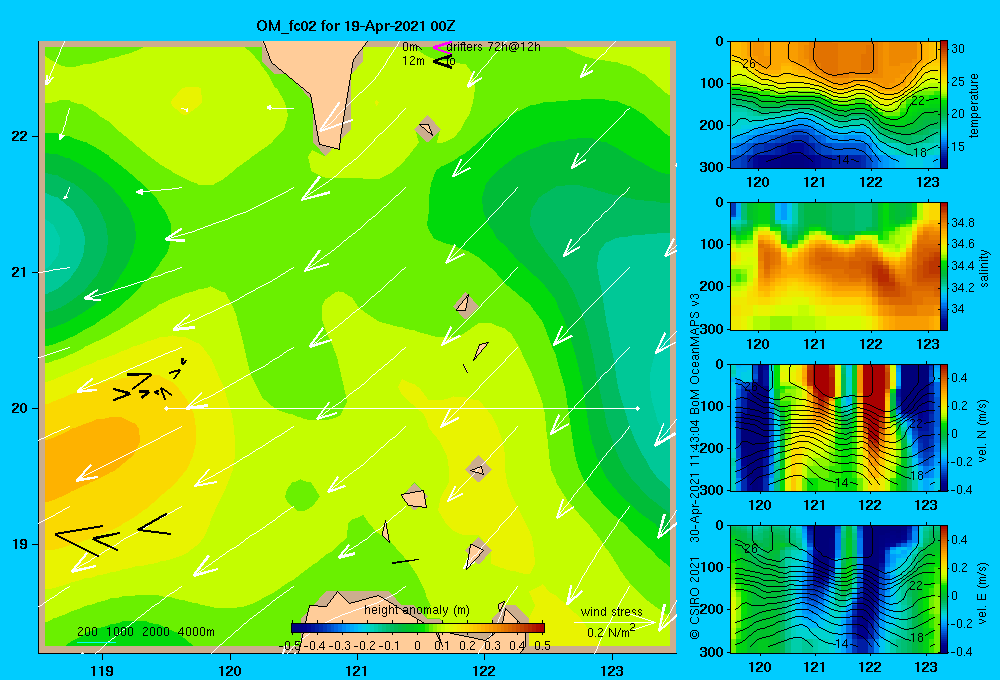Select the eastward velocity section panel
The image size is (1000, 680).
(x=835, y=589)
